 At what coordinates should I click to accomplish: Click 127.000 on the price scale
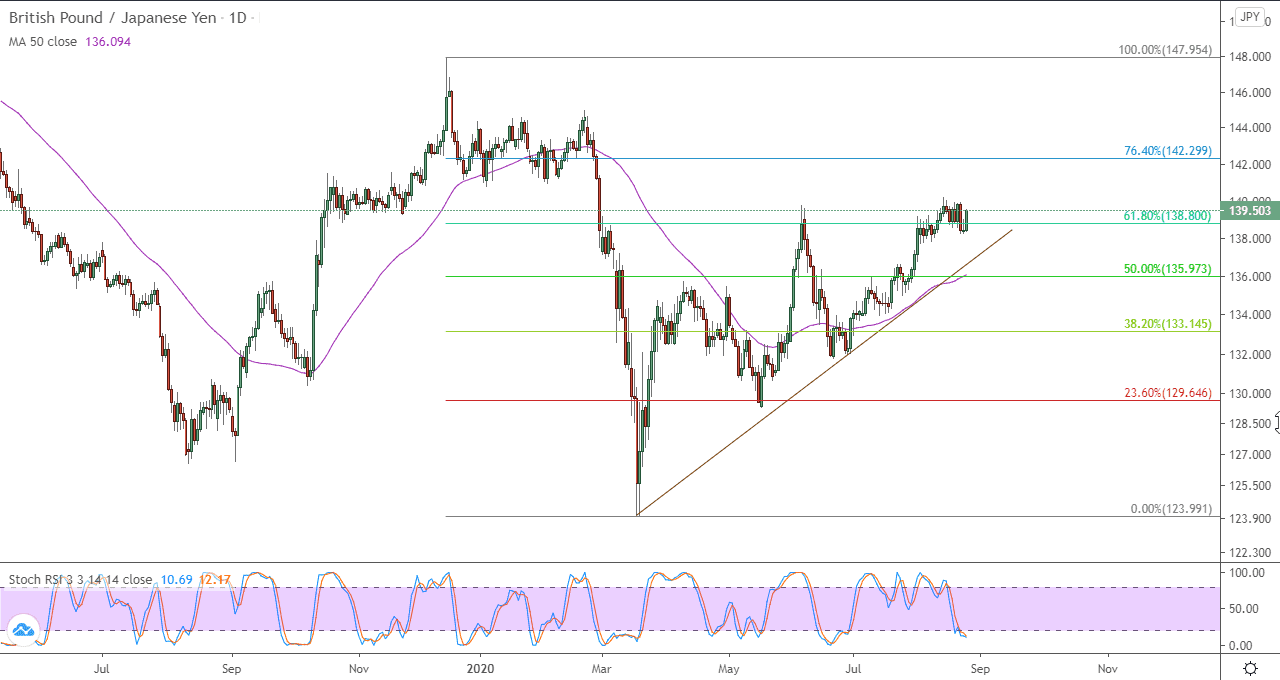1249,455
